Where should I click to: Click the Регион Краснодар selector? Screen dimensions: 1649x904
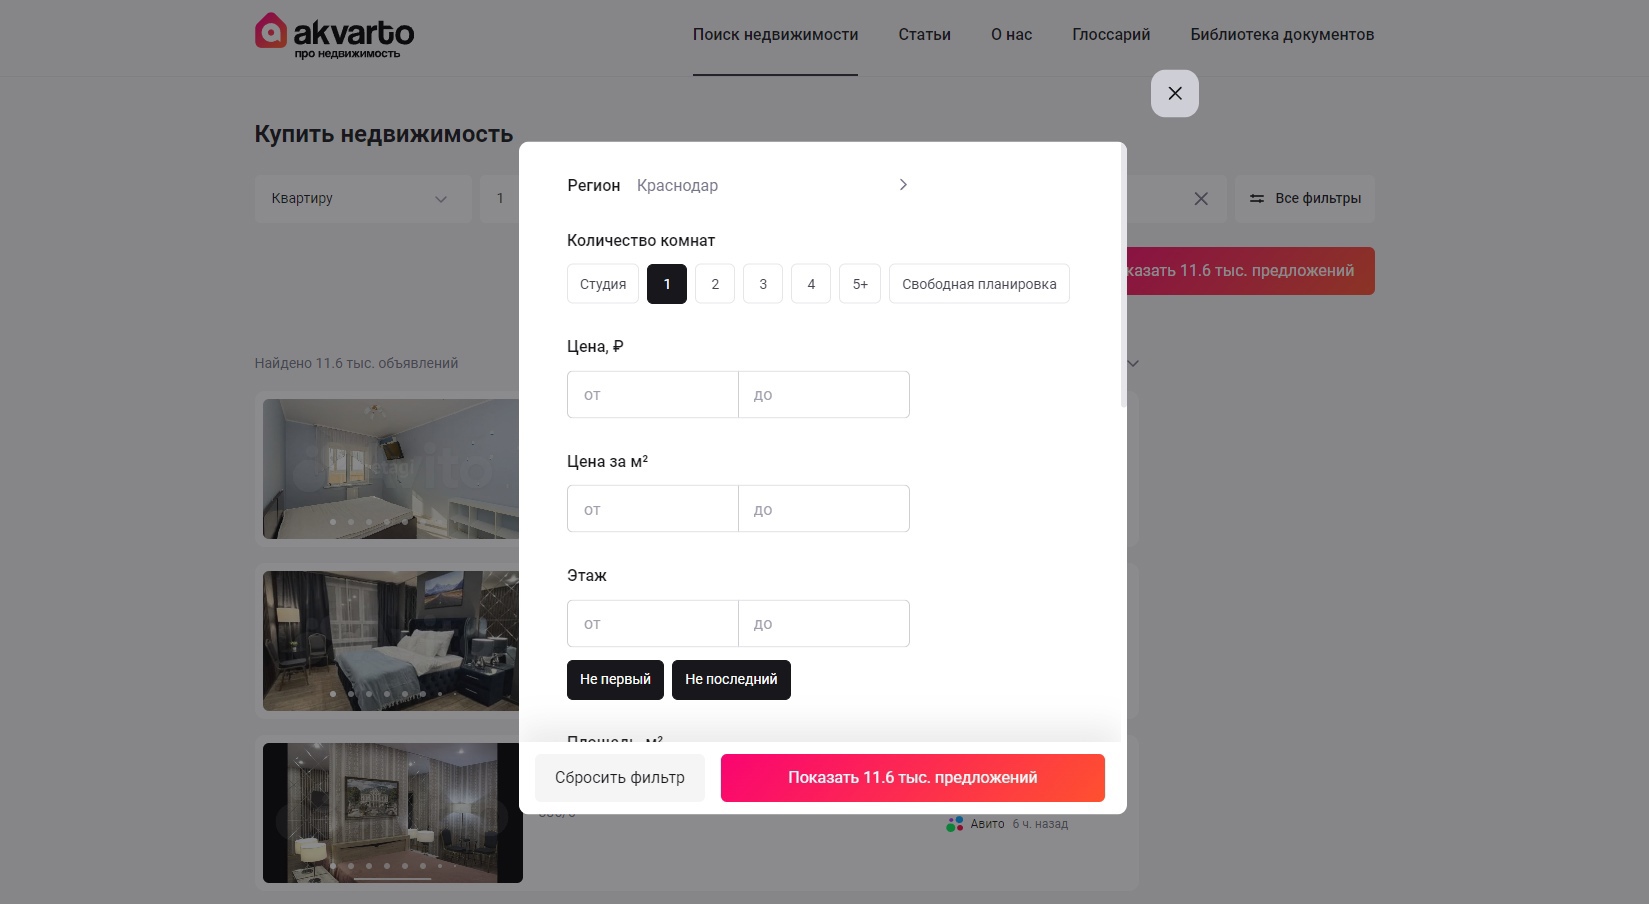pos(738,185)
